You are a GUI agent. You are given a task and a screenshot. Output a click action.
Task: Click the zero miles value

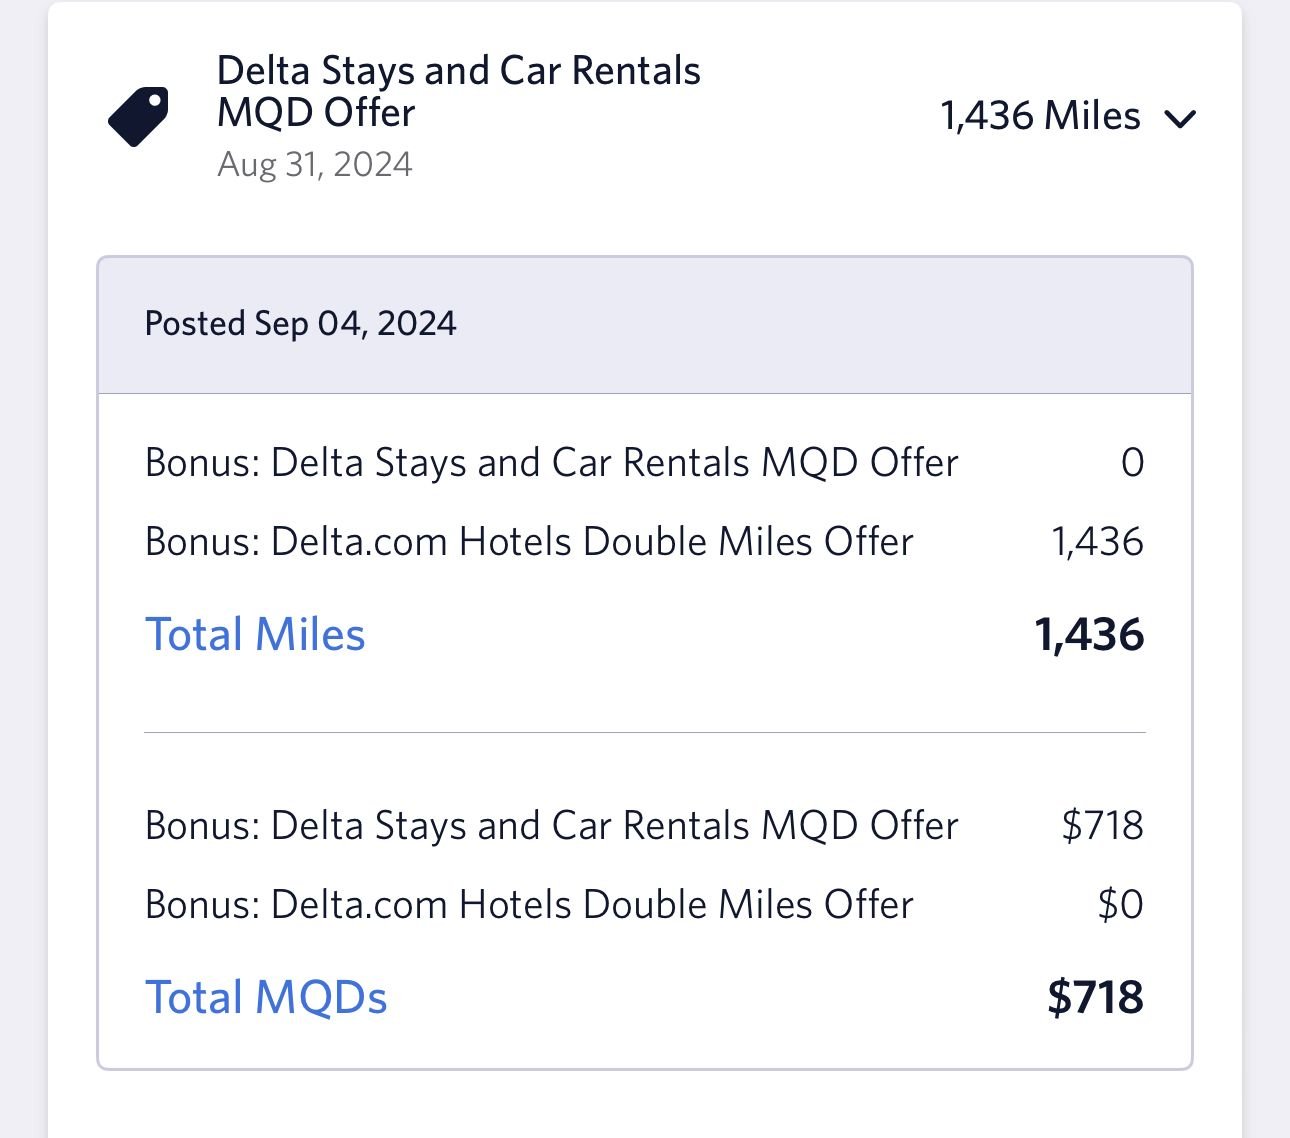coord(1132,463)
